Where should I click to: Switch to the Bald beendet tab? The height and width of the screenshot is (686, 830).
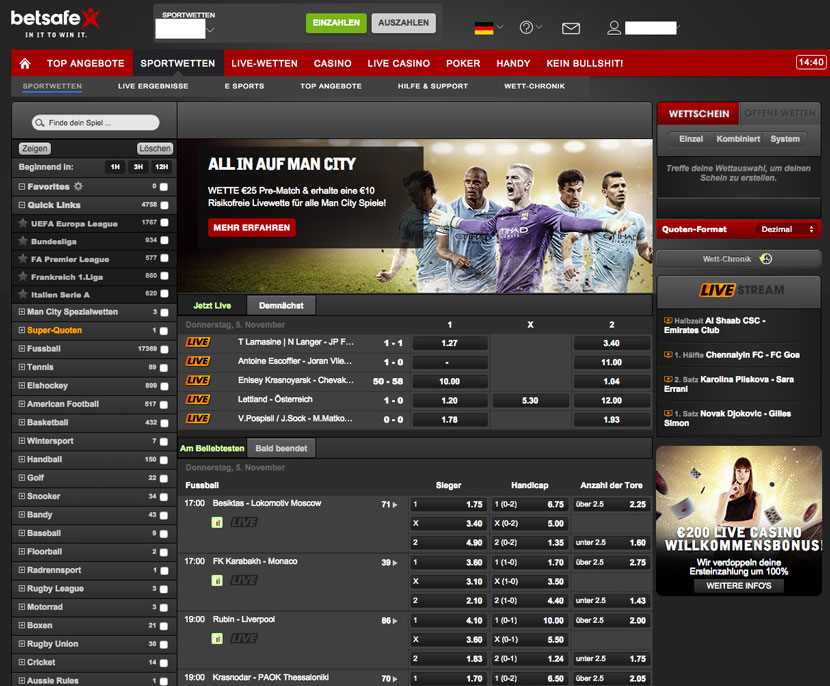281,448
